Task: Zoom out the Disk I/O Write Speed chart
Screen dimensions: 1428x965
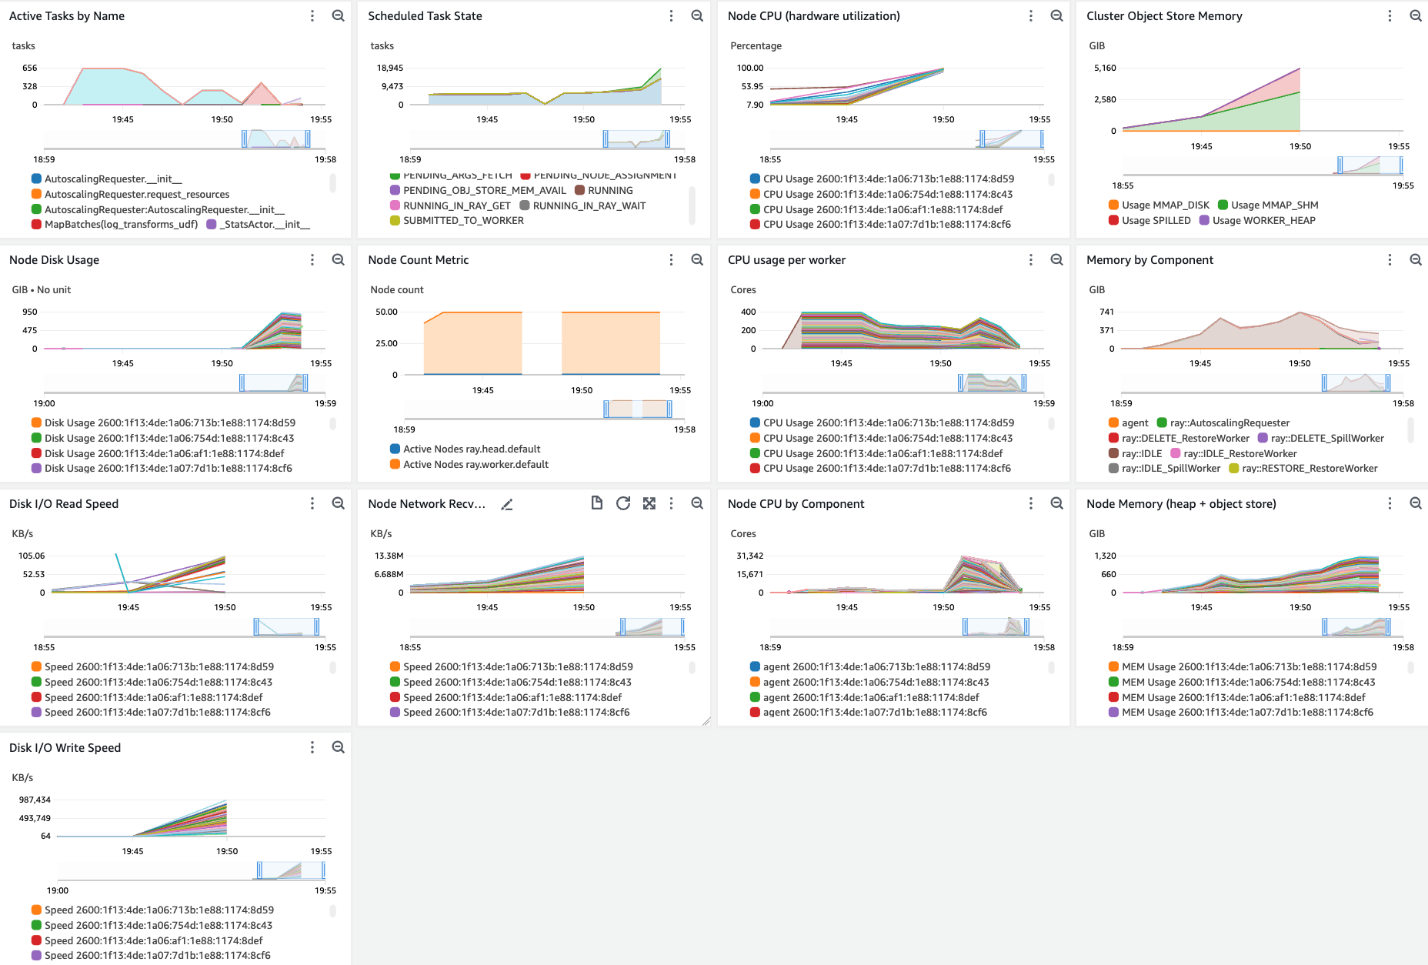Action: click(338, 747)
